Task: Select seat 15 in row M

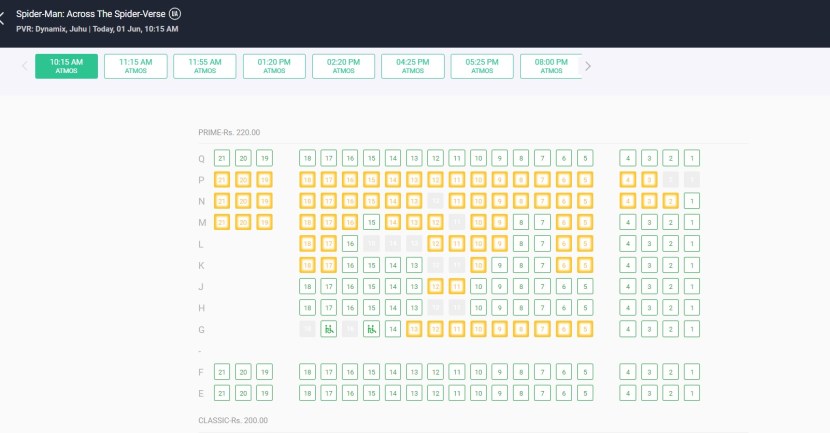Action: click(371, 222)
